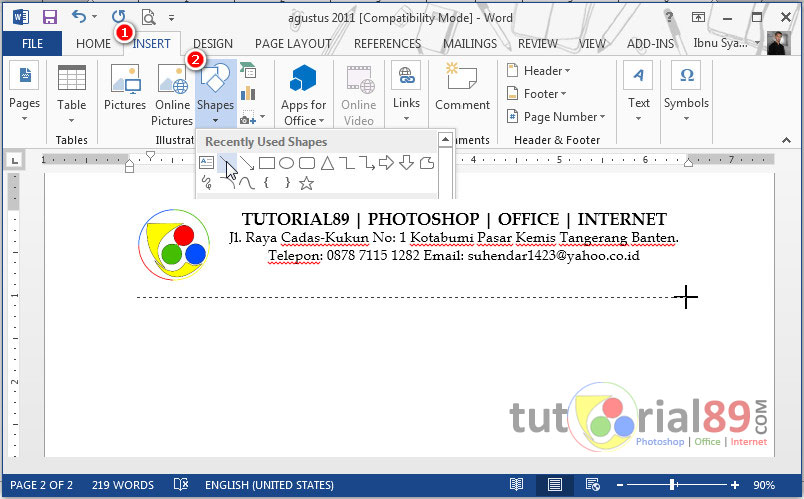
Task: Open Print Preview from quick access toolbar
Action: [148, 17]
